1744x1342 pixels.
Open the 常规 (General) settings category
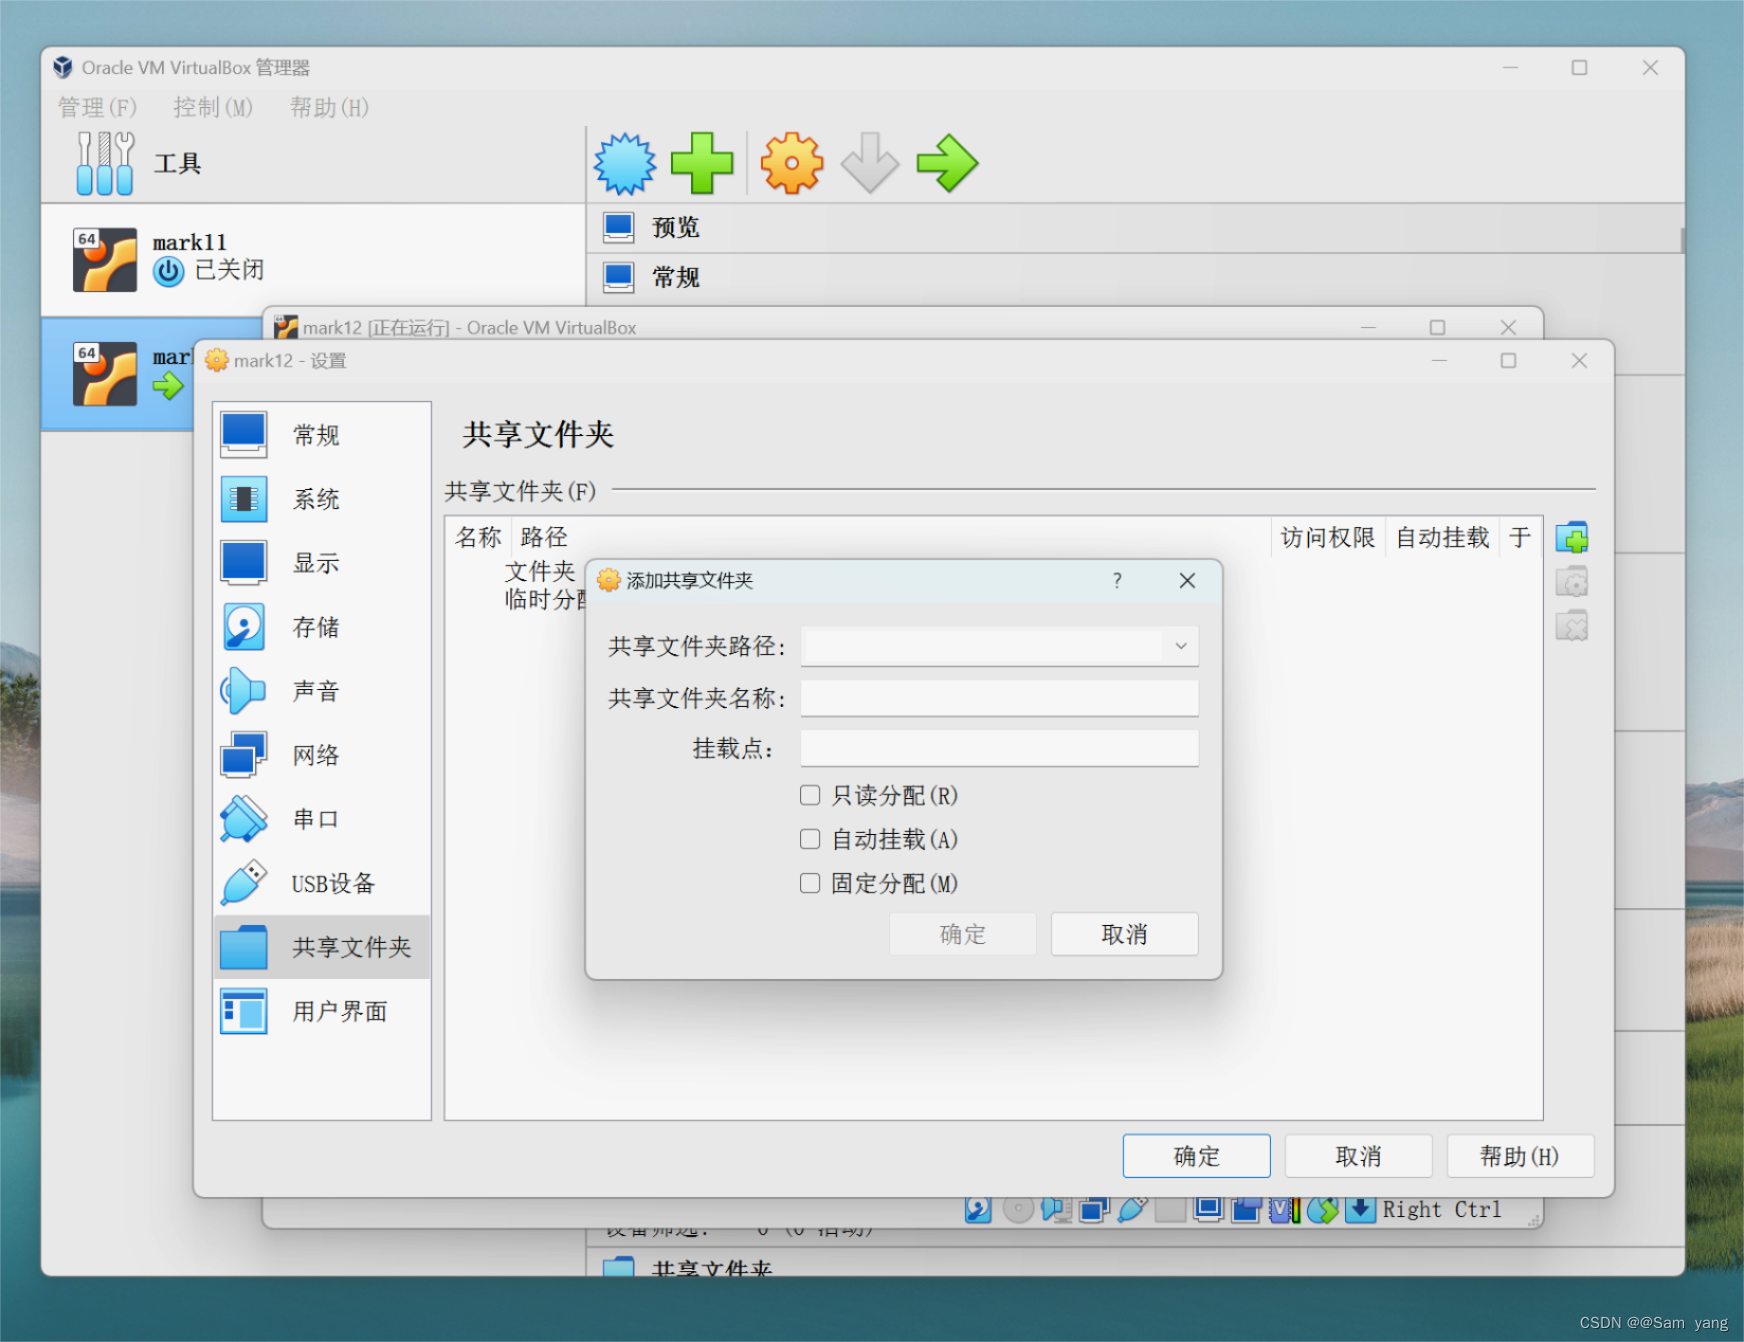click(321, 435)
